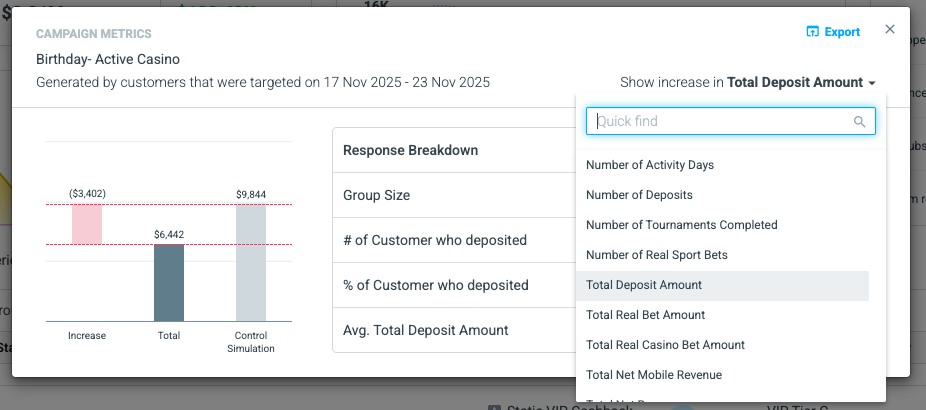This screenshot has width=926, height=410.
Task: Pick Total Real Bet Amount
Action: tap(722, 315)
